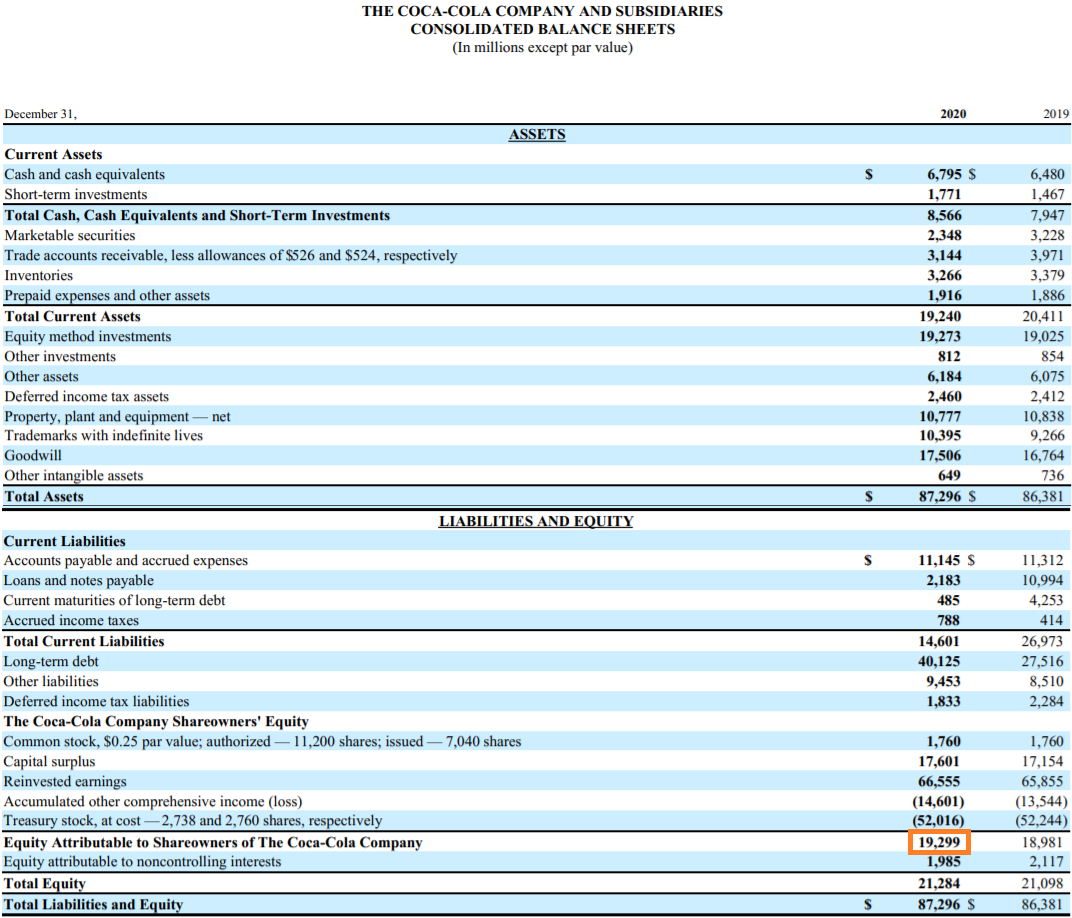Click 'Deferred income tax liabilities' label
1072x918 pixels.
[96, 701]
